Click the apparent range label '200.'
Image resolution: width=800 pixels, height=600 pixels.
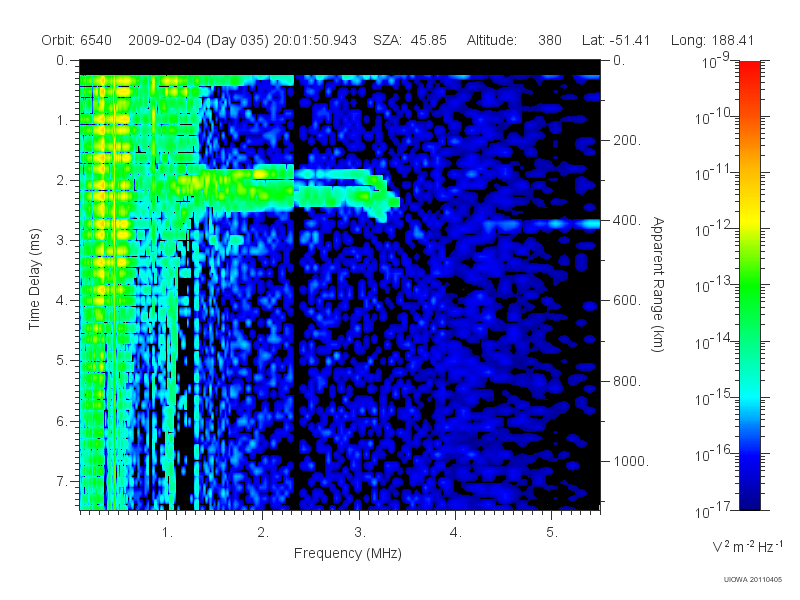coord(627,140)
